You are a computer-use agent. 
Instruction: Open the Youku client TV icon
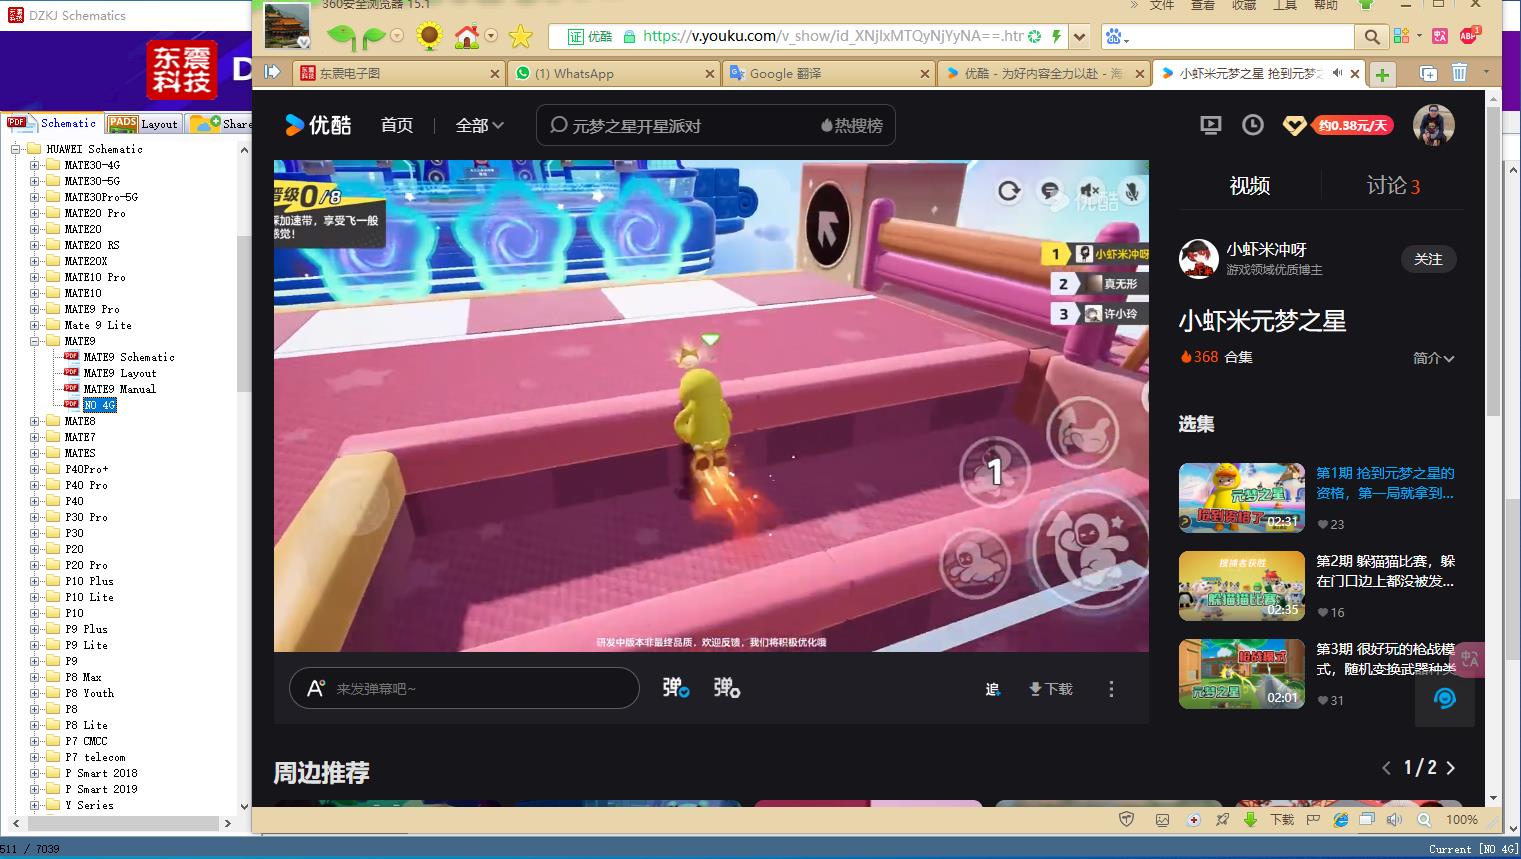pyautogui.click(x=1210, y=125)
